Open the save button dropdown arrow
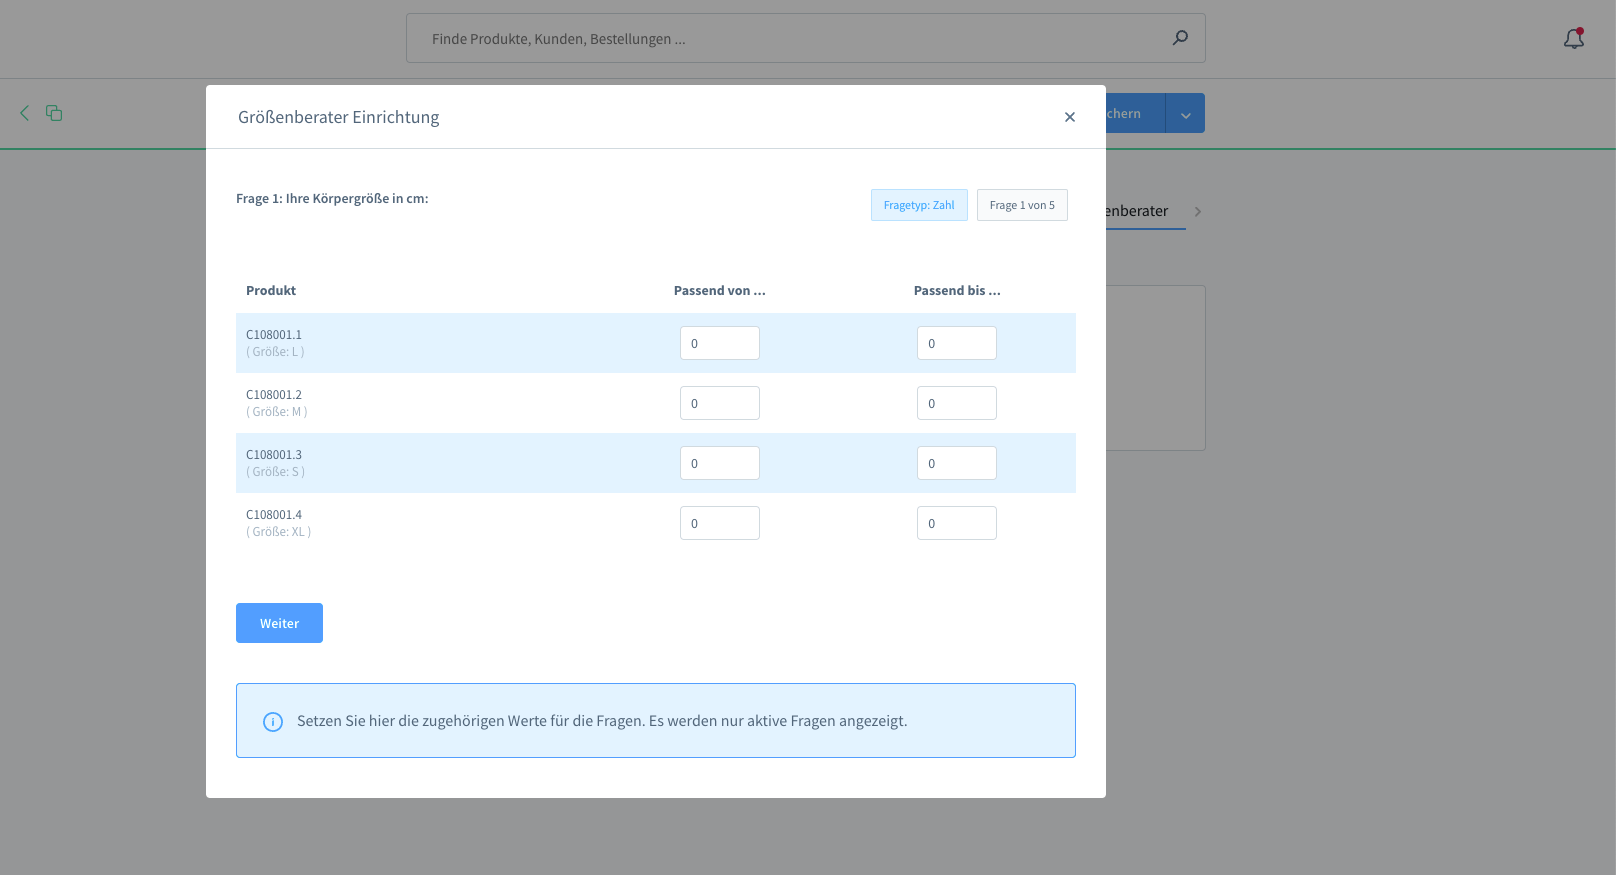1616x875 pixels. tap(1185, 113)
